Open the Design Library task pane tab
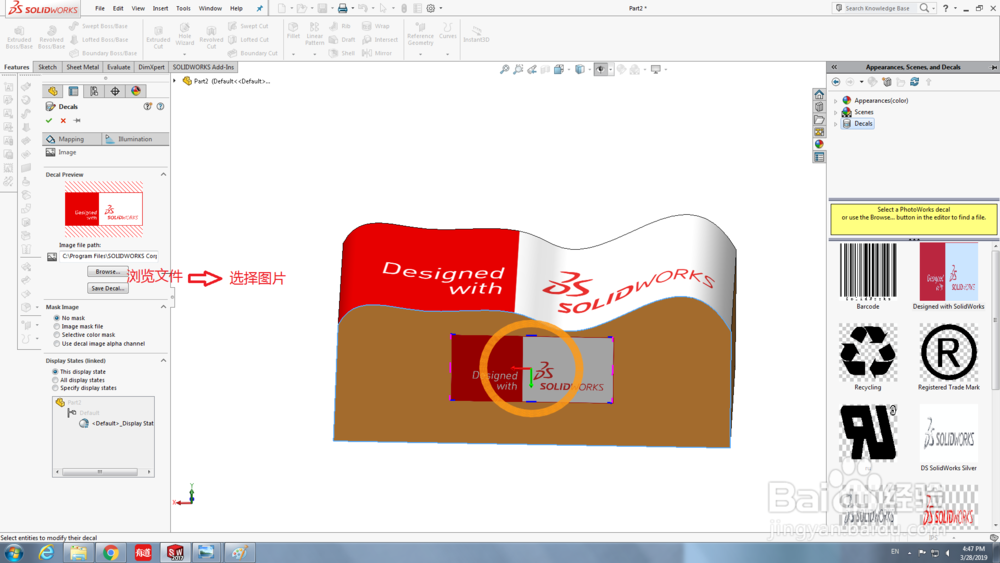The width and height of the screenshot is (1000, 563). (819, 107)
